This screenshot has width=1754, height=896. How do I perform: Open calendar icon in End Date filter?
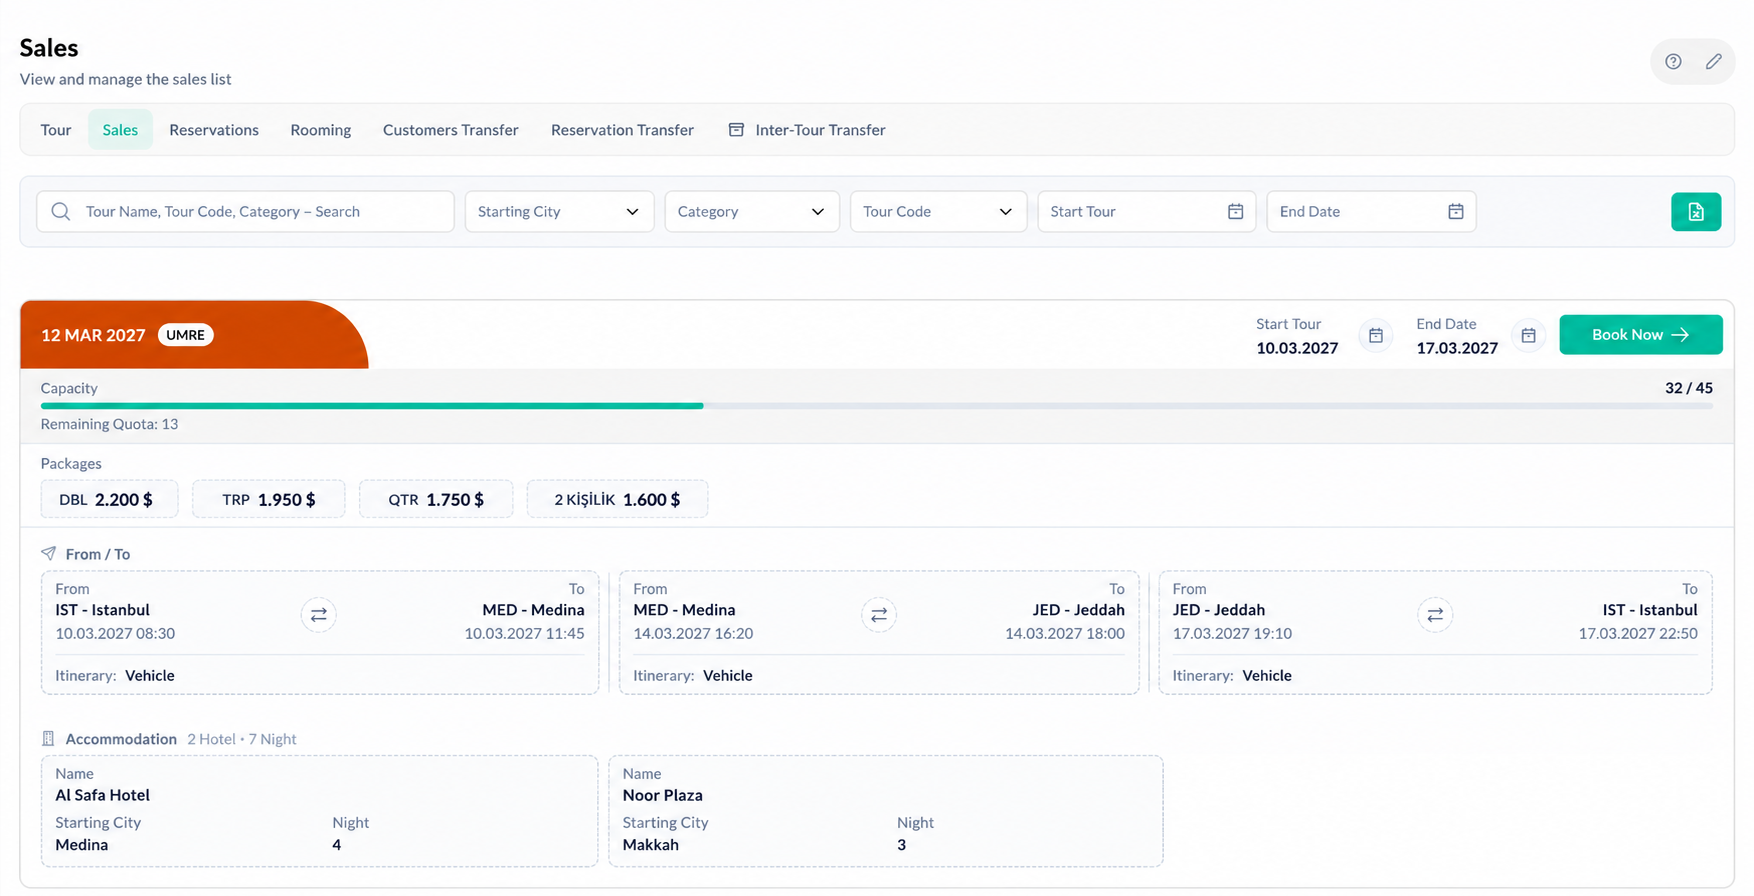[1456, 212]
